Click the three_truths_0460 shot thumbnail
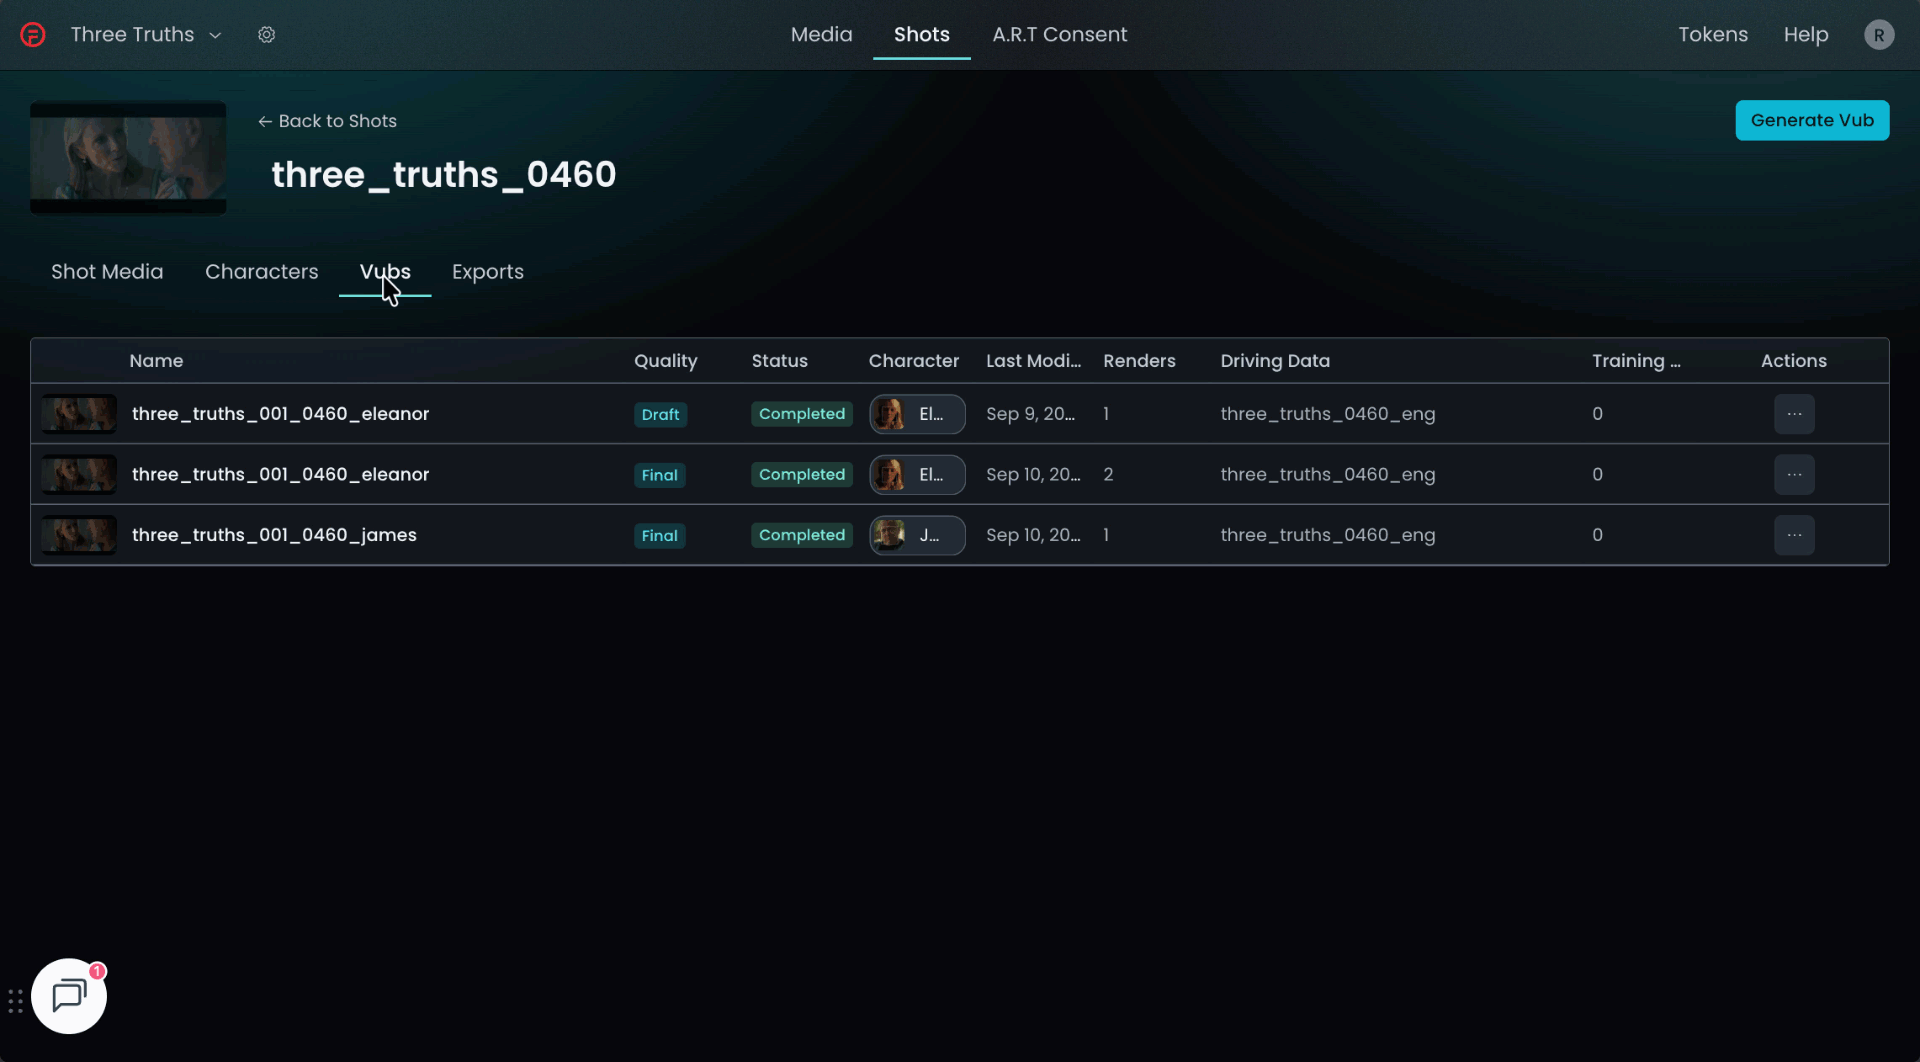Screen dimensions: 1920x1062 pos(128,158)
